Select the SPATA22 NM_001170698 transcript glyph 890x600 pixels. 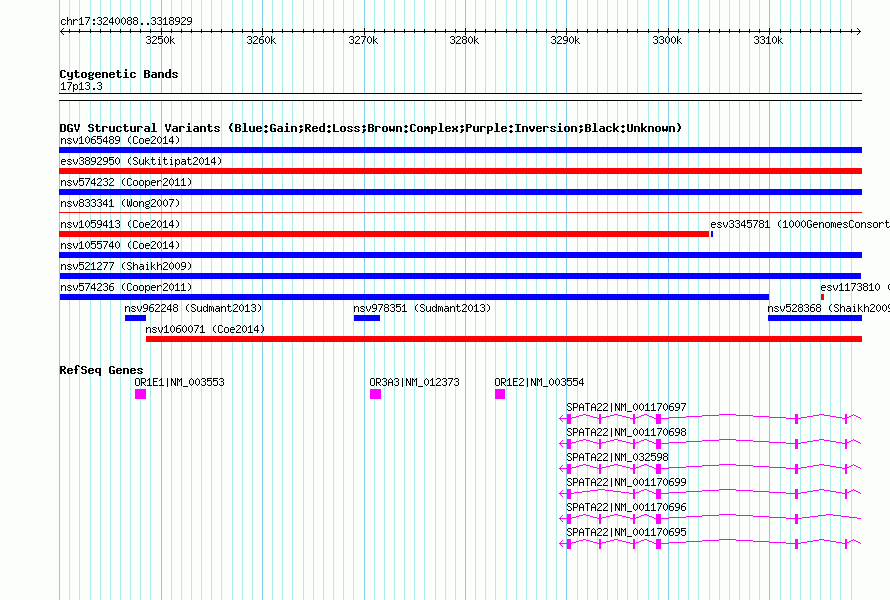[x=710, y=444]
